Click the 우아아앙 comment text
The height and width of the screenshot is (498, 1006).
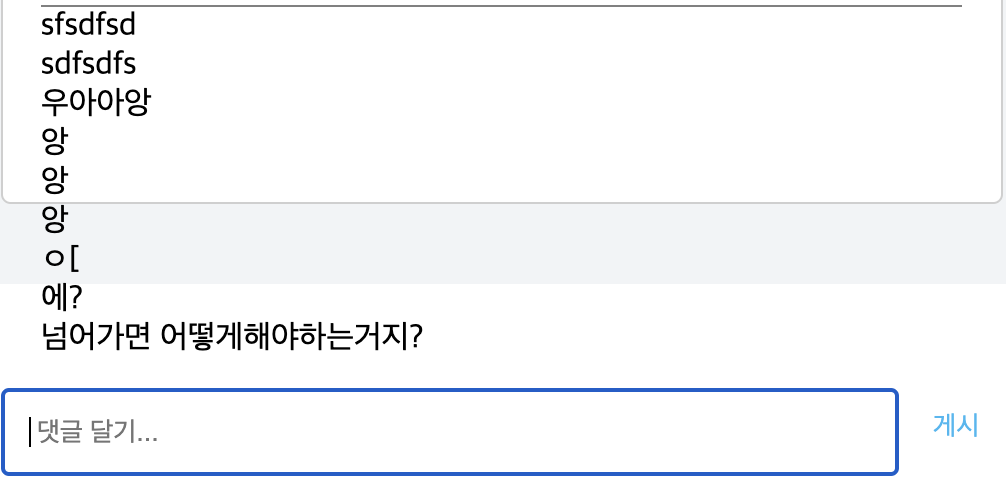click(96, 103)
